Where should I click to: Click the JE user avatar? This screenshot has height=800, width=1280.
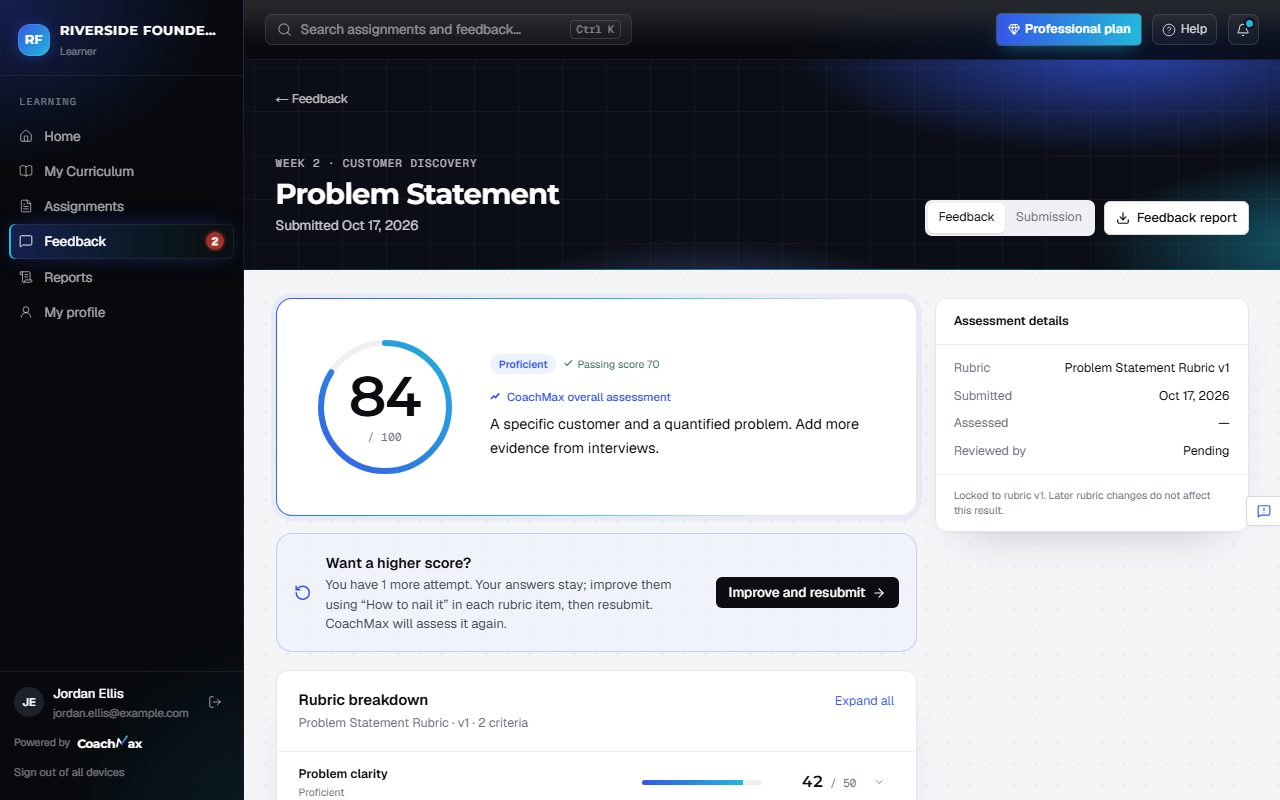click(29, 702)
